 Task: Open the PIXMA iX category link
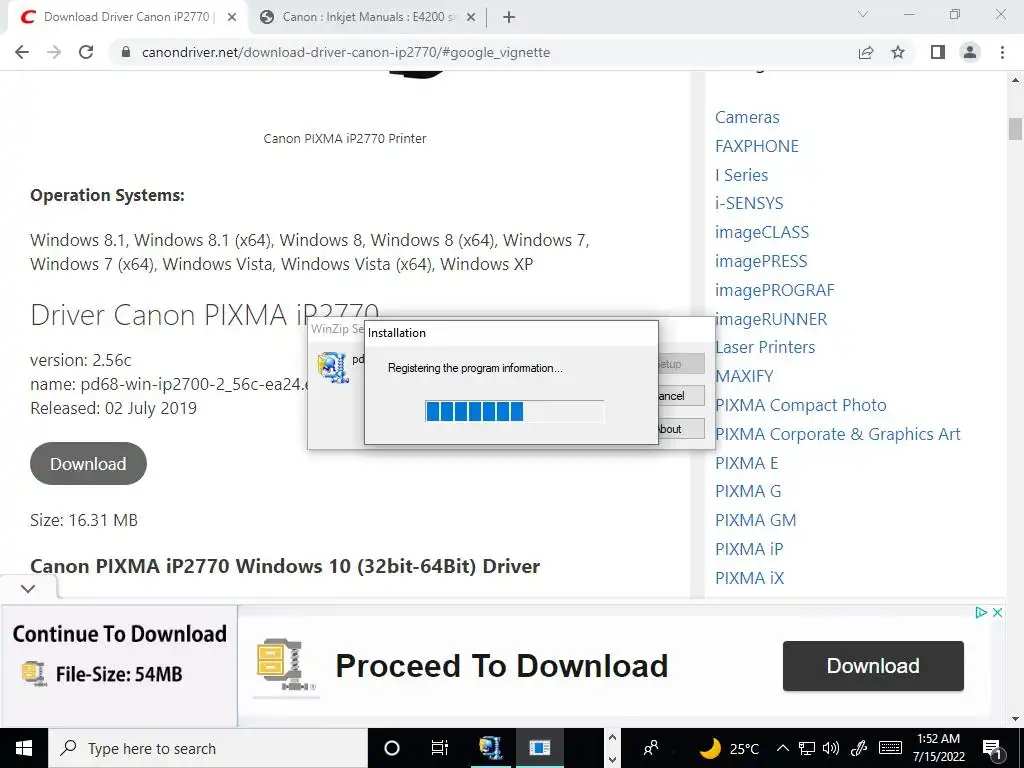(750, 578)
